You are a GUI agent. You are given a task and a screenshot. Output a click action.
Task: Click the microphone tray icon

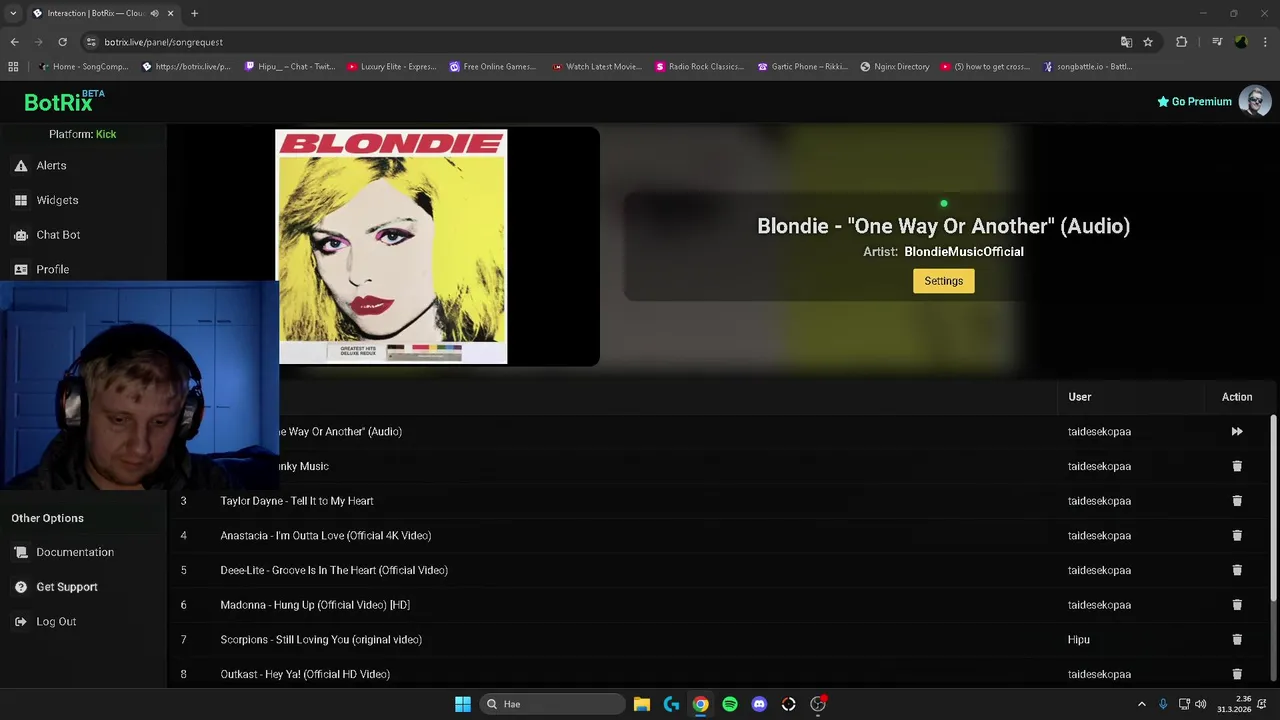coord(1163,704)
